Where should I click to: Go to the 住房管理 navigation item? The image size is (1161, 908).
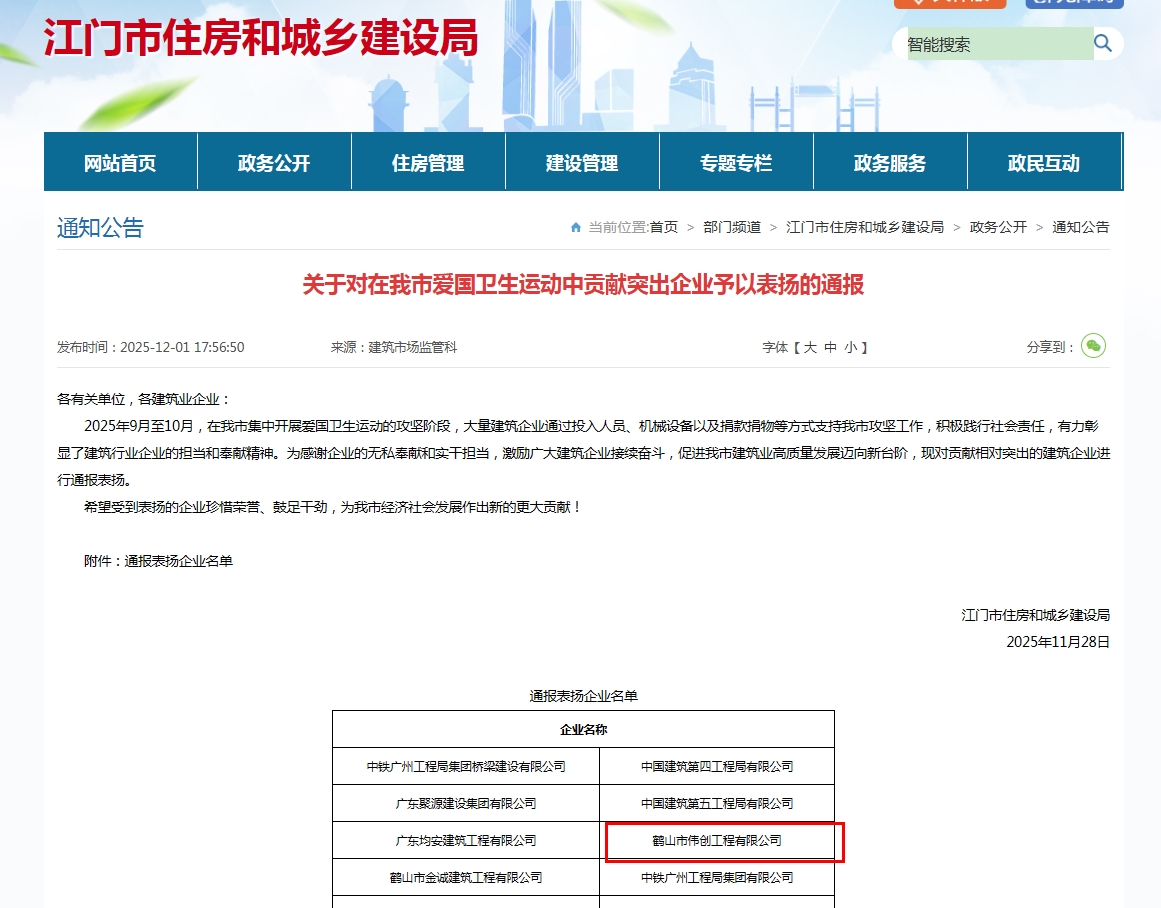click(428, 163)
